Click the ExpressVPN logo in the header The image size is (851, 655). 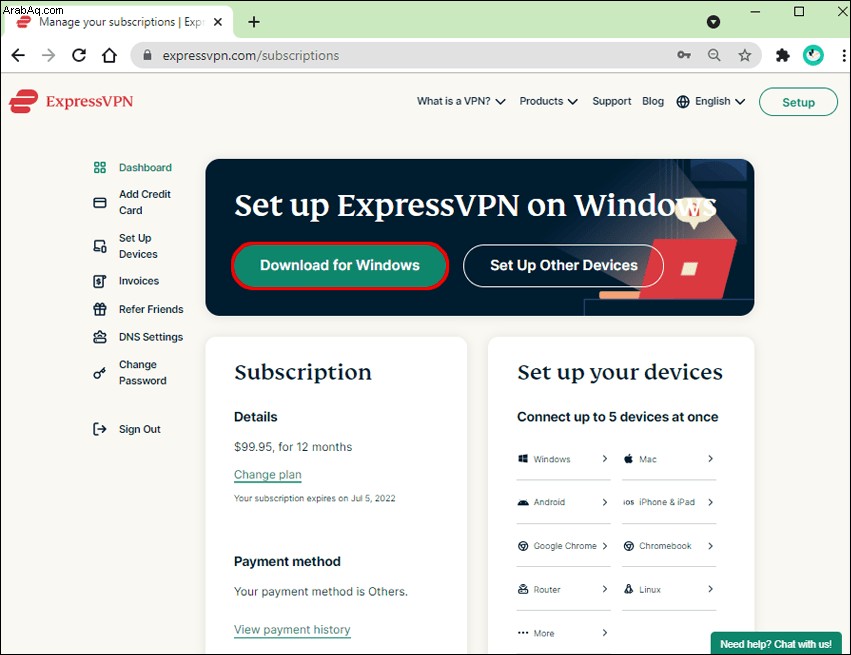71,101
